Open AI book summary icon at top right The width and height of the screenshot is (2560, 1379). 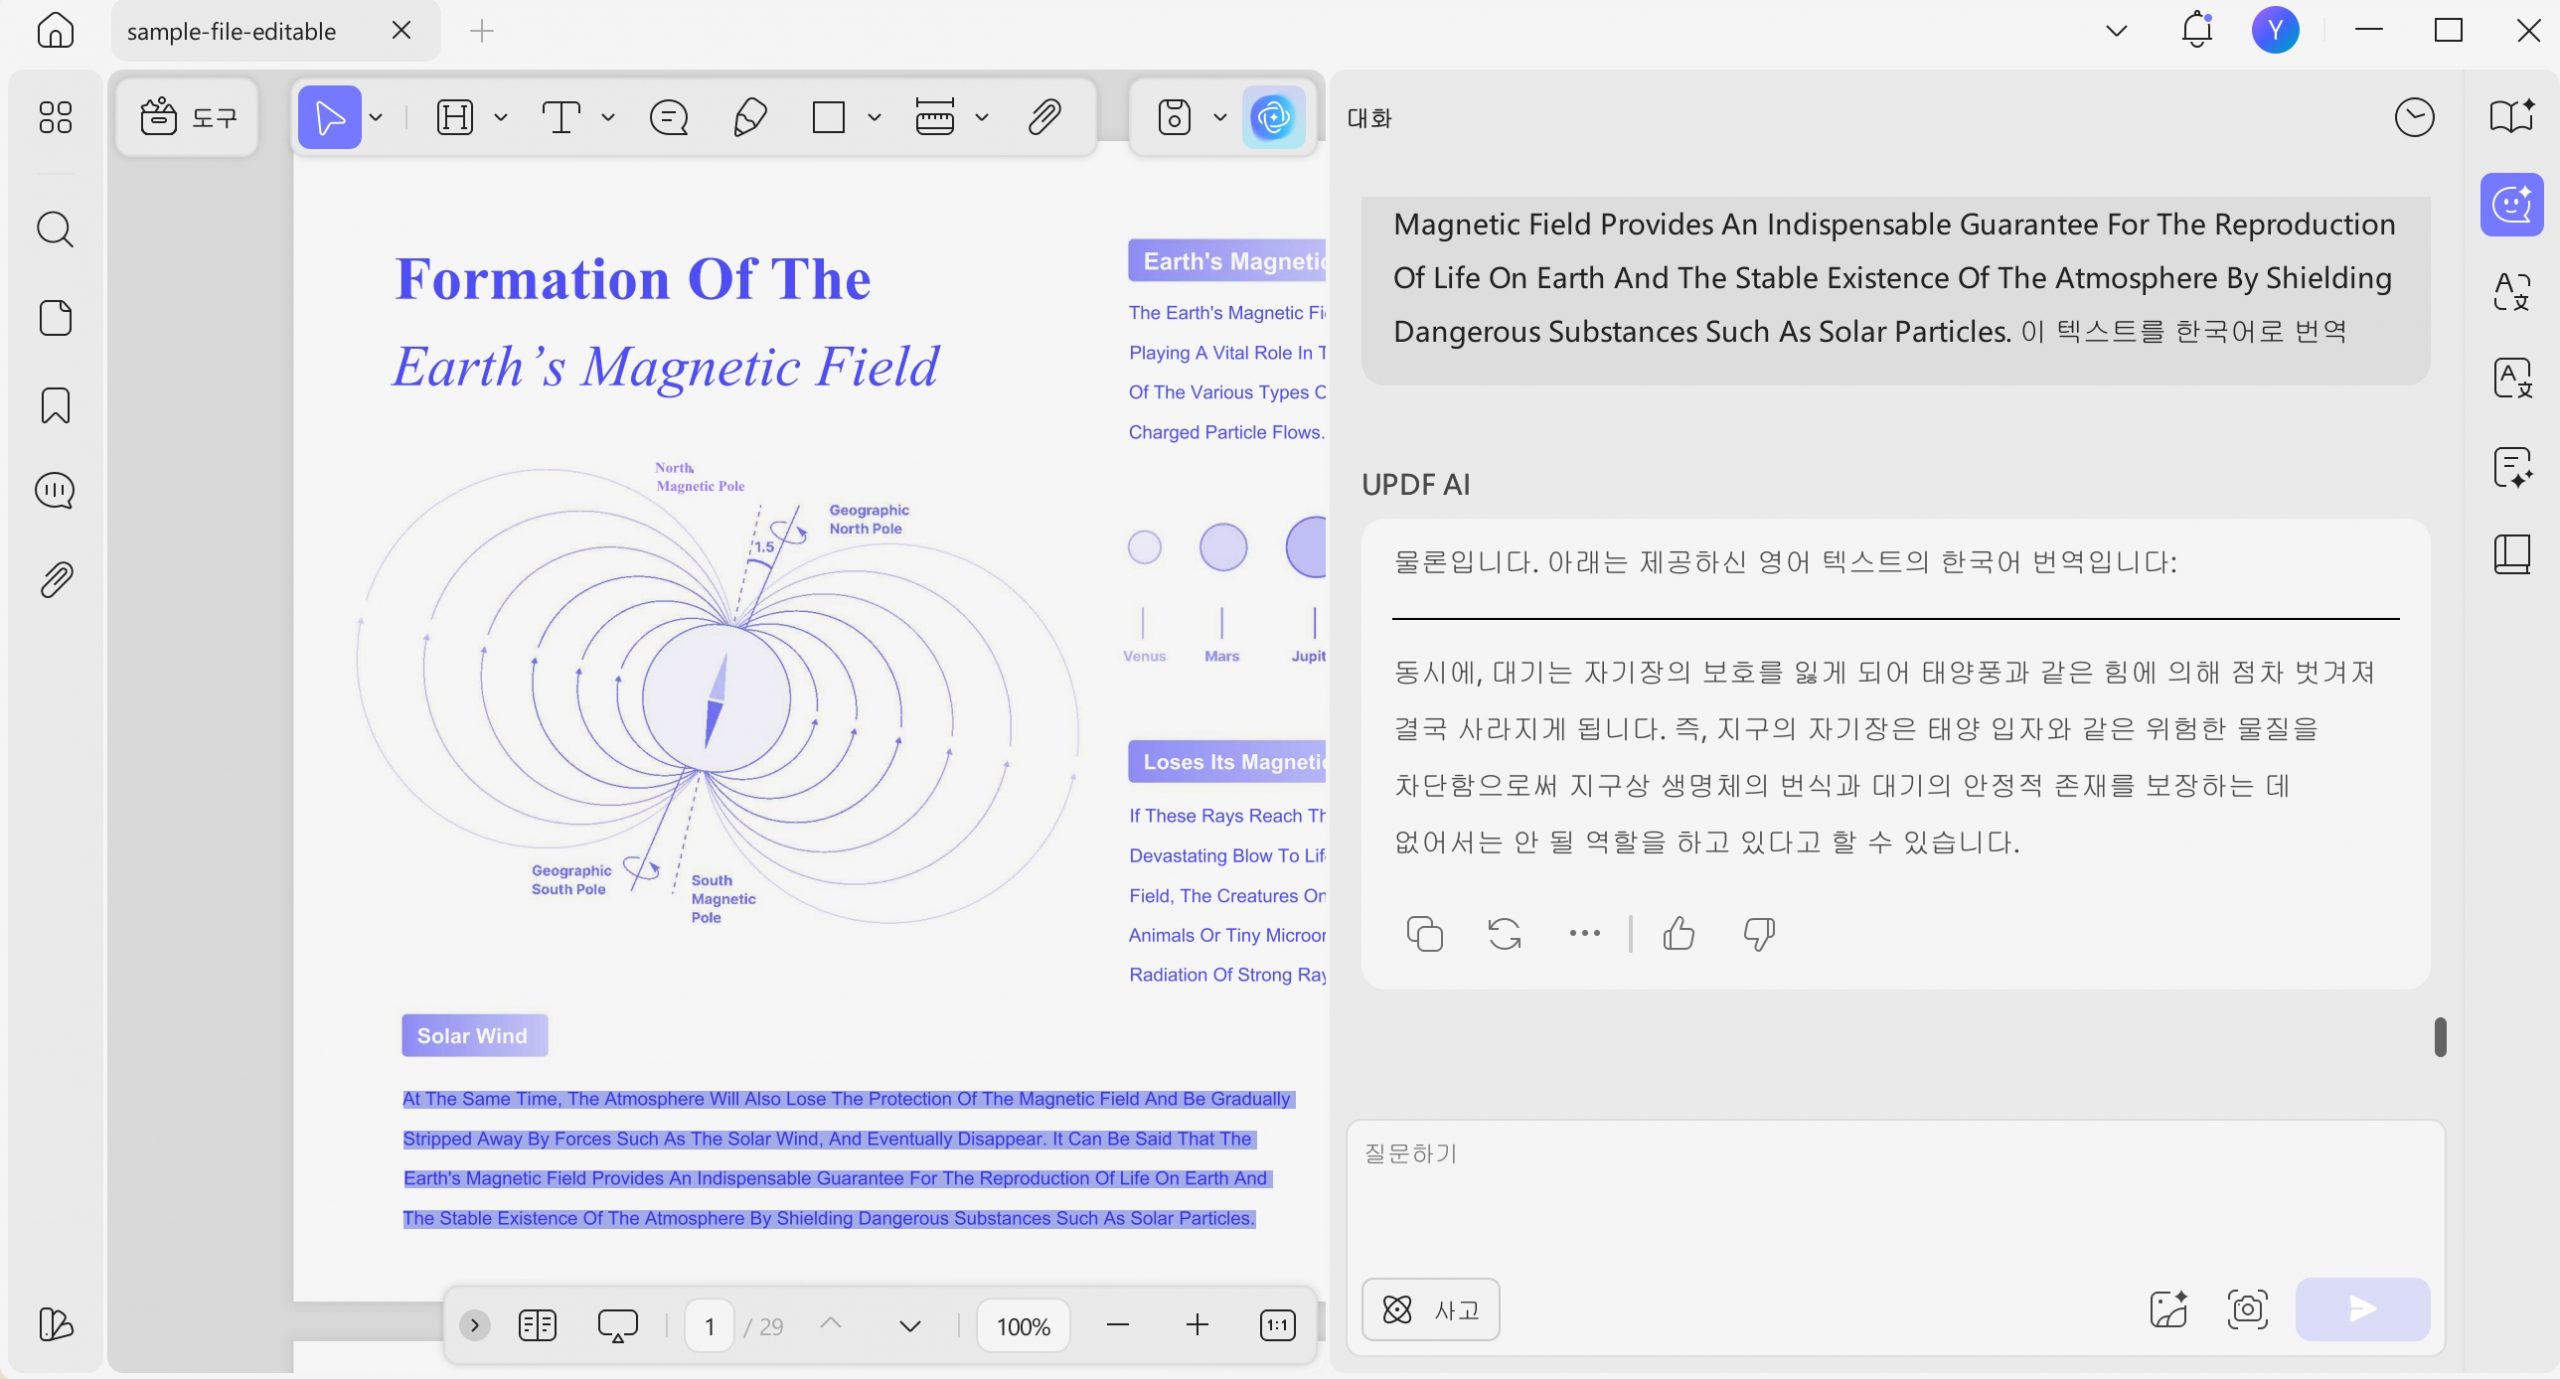coord(2511,116)
